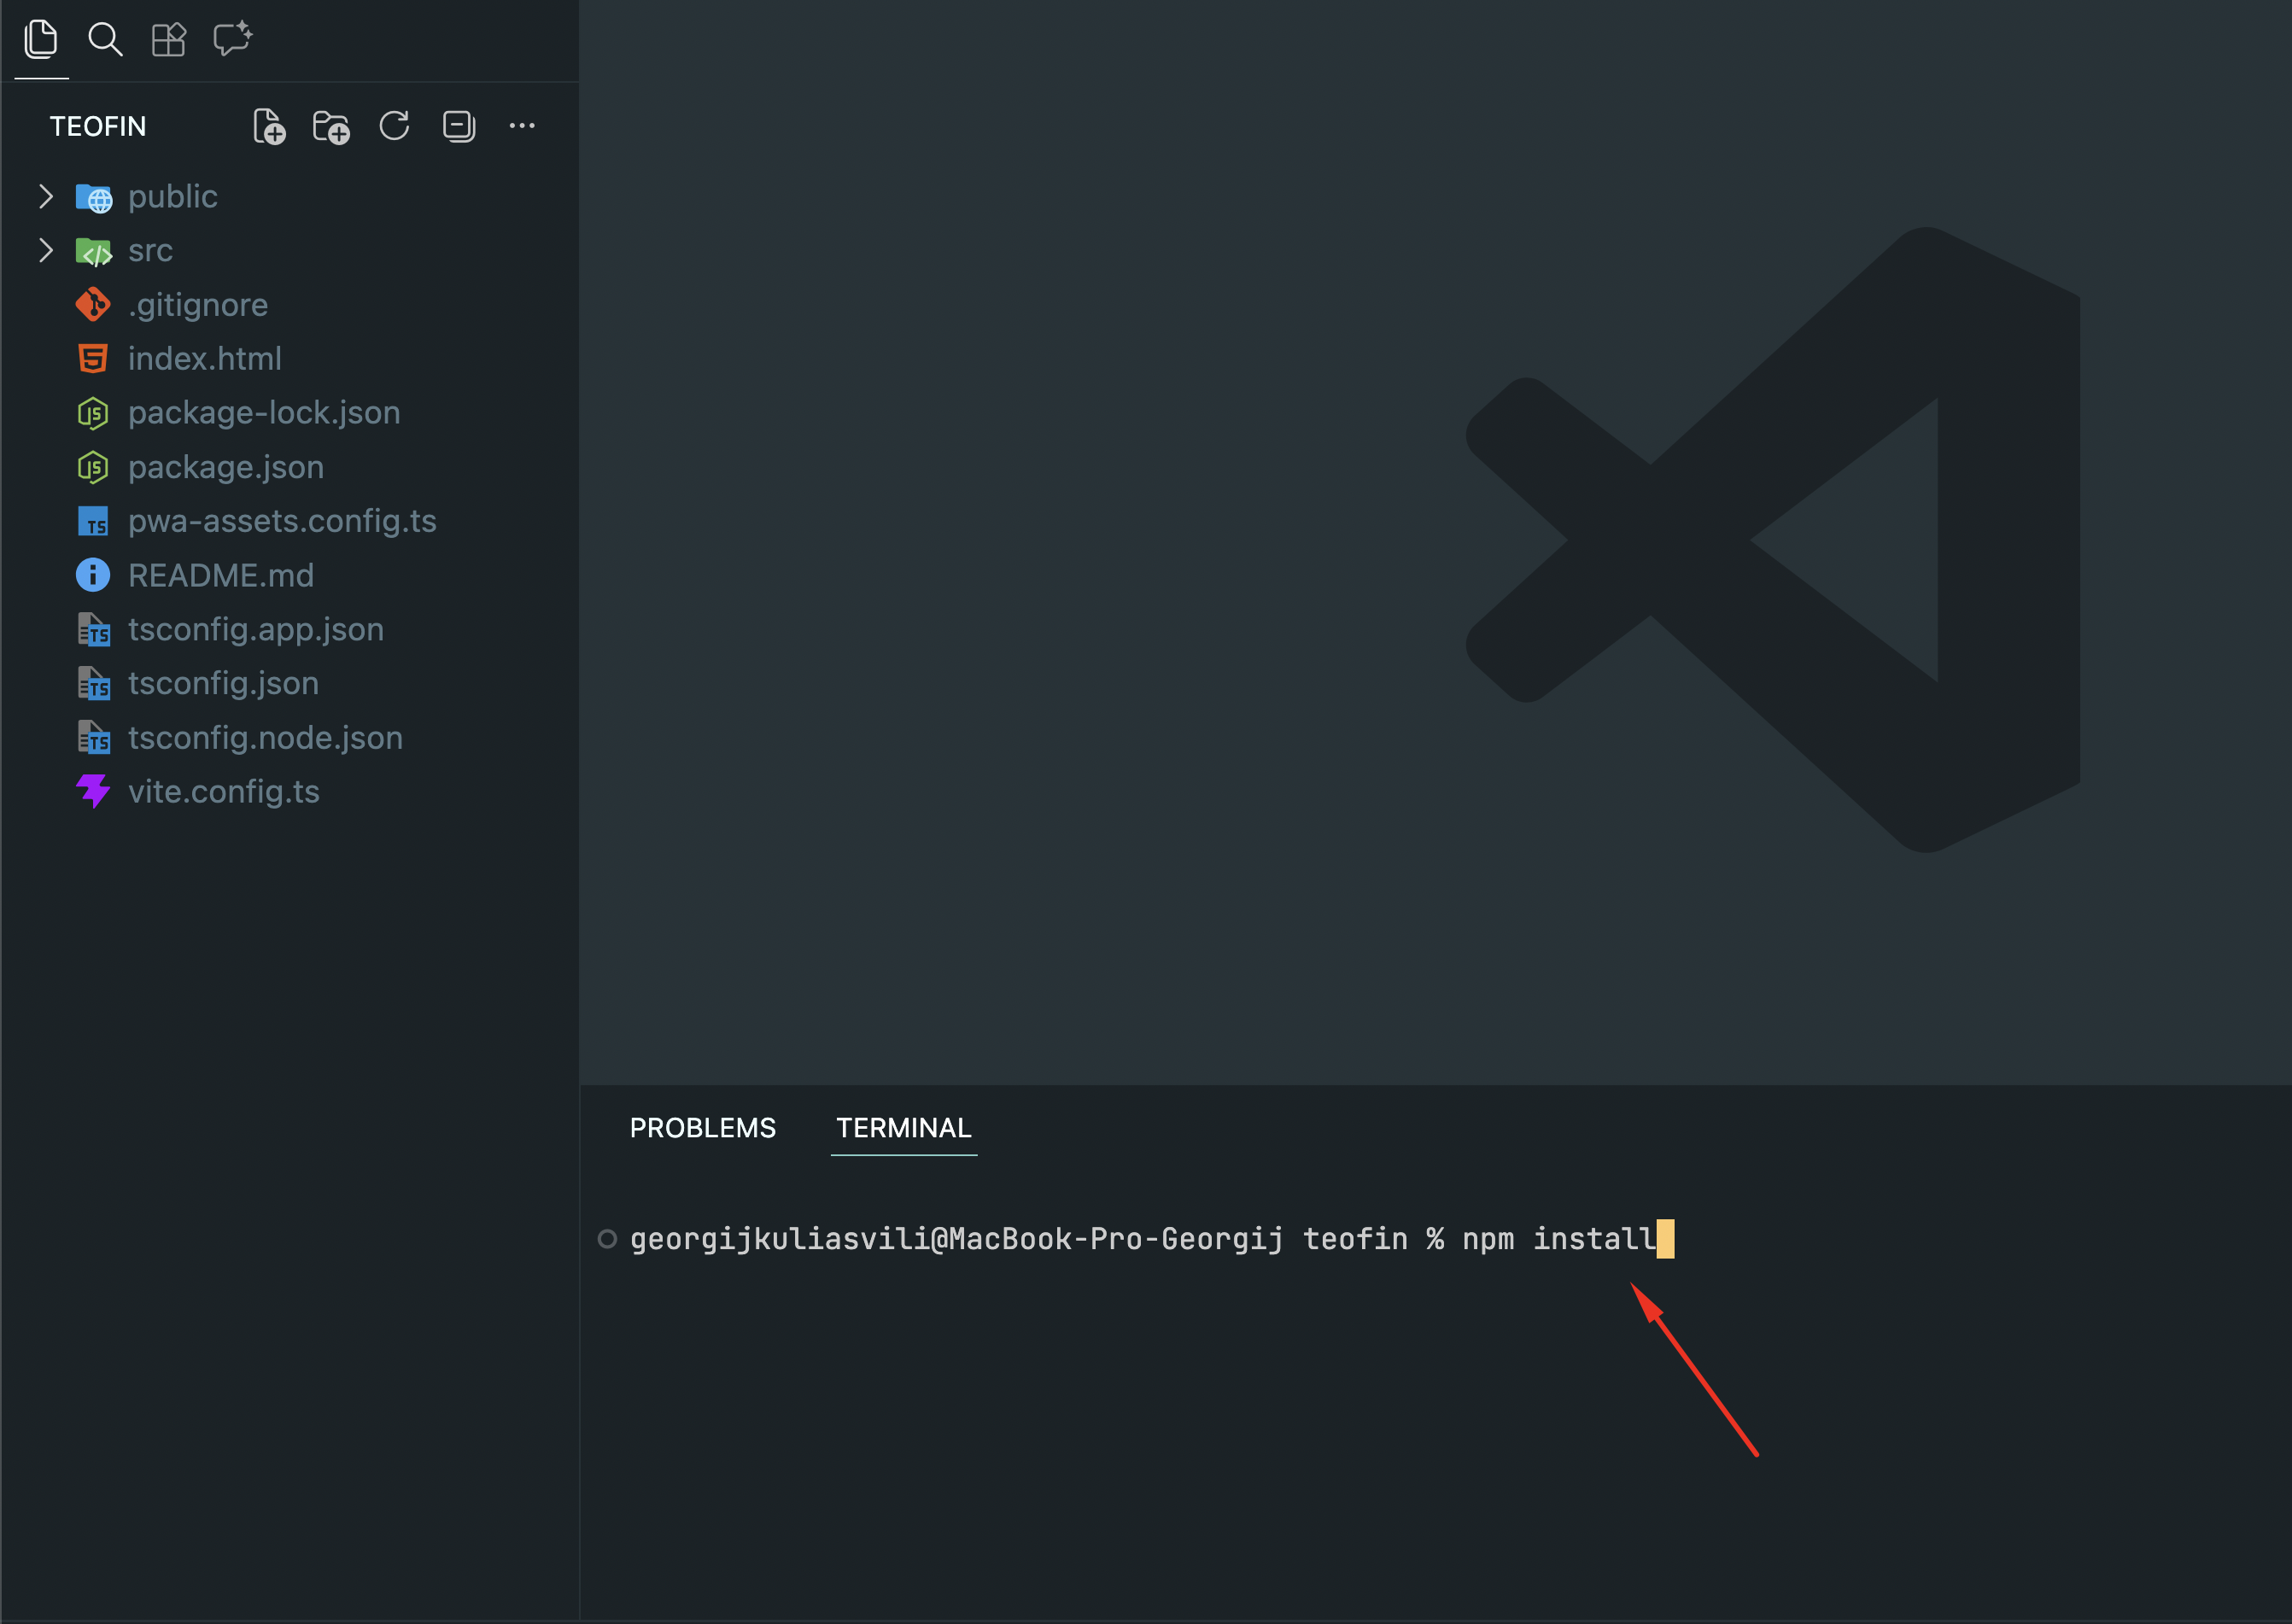
Task: Open vite.config.ts file
Action: pyautogui.click(x=224, y=792)
